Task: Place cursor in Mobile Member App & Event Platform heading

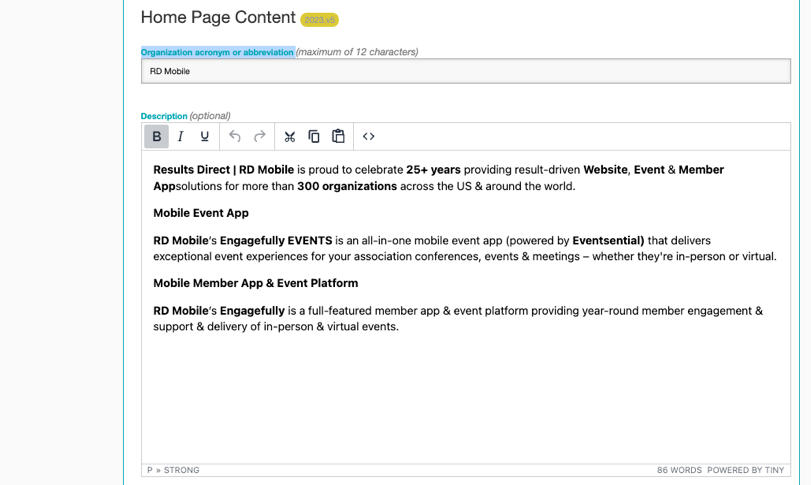Action: tap(255, 283)
